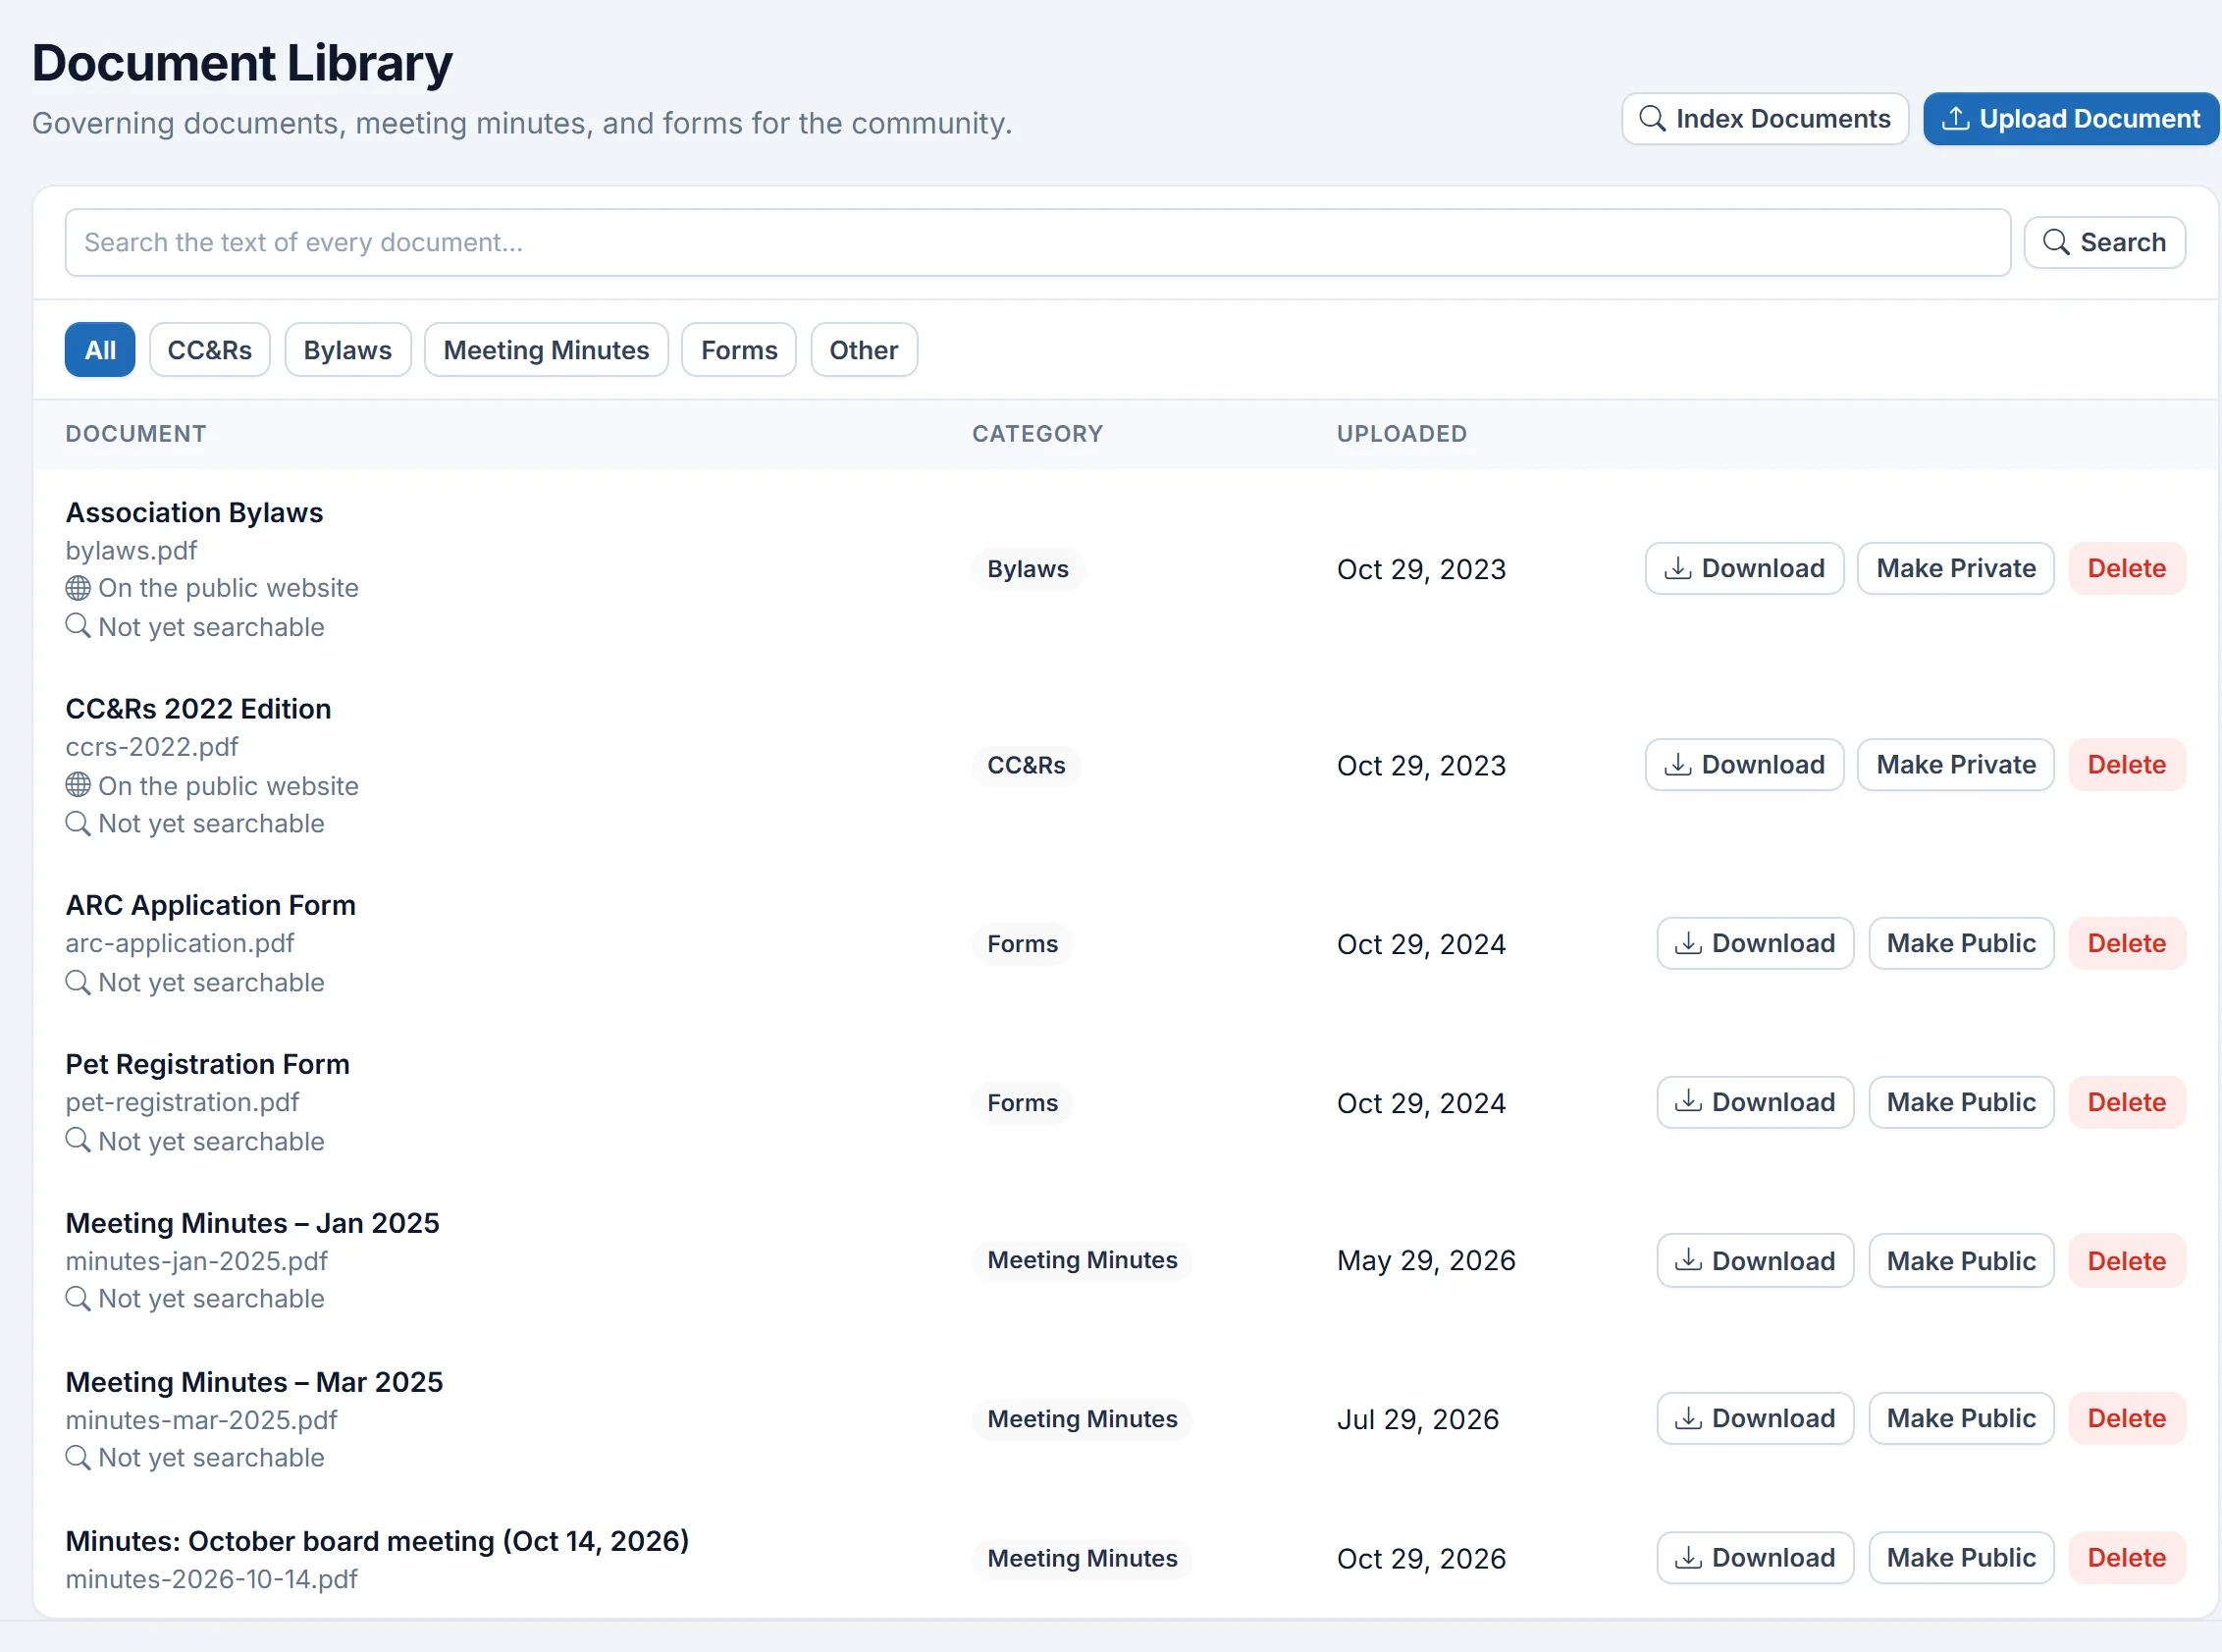Click the Minutes: October board meeting title

coord(377,1541)
